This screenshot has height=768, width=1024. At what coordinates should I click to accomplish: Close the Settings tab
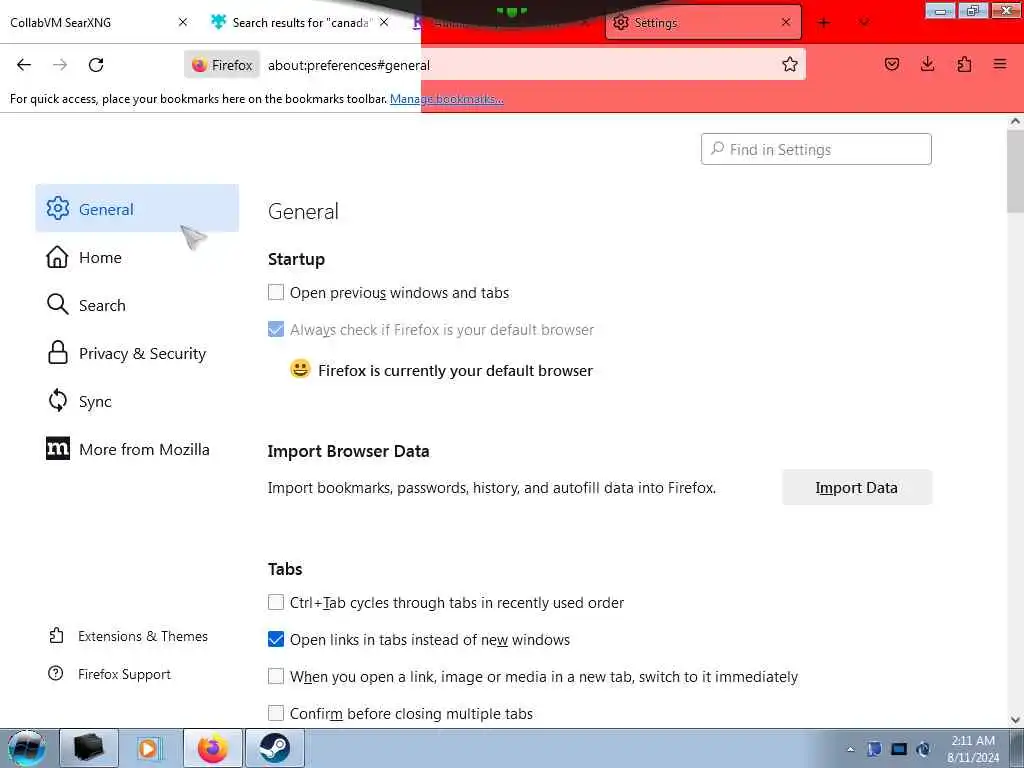(786, 22)
